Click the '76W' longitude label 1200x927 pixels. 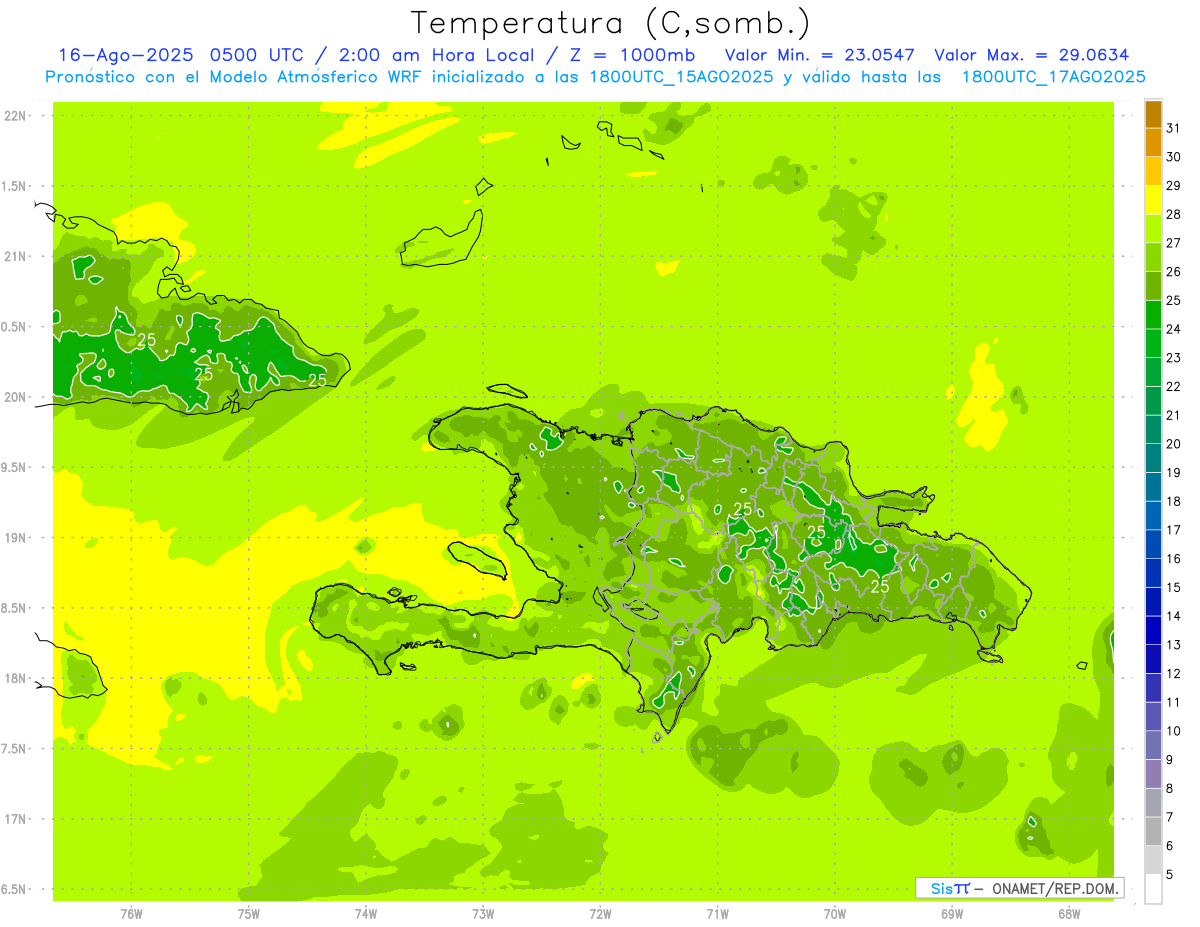[x=131, y=914]
